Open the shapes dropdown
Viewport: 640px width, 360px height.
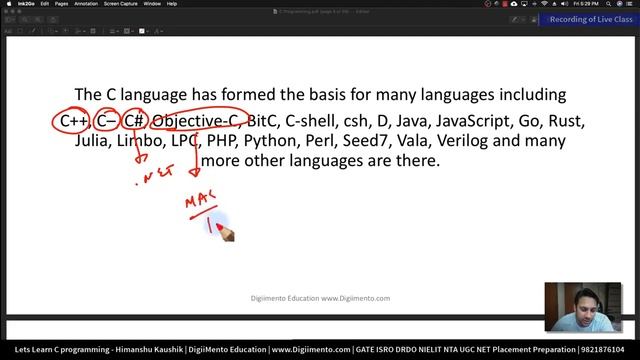pyautogui.click(x=53, y=31)
